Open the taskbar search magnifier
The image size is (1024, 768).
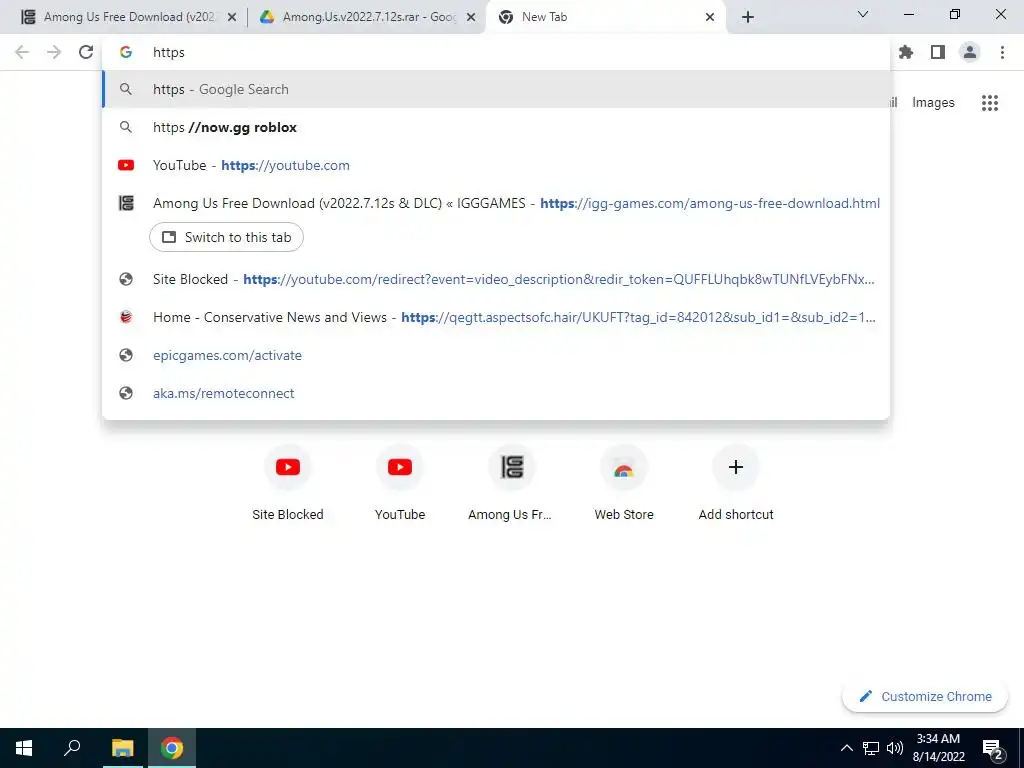point(72,748)
